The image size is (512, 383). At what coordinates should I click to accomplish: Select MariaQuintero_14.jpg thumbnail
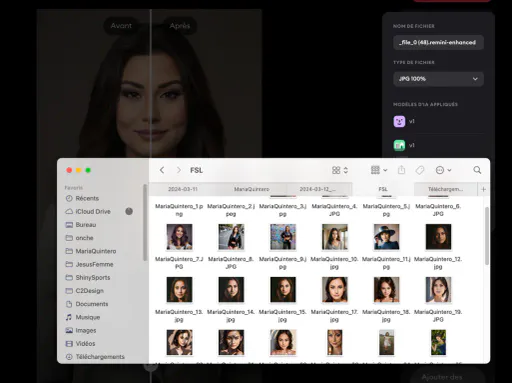[x=231, y=290]
